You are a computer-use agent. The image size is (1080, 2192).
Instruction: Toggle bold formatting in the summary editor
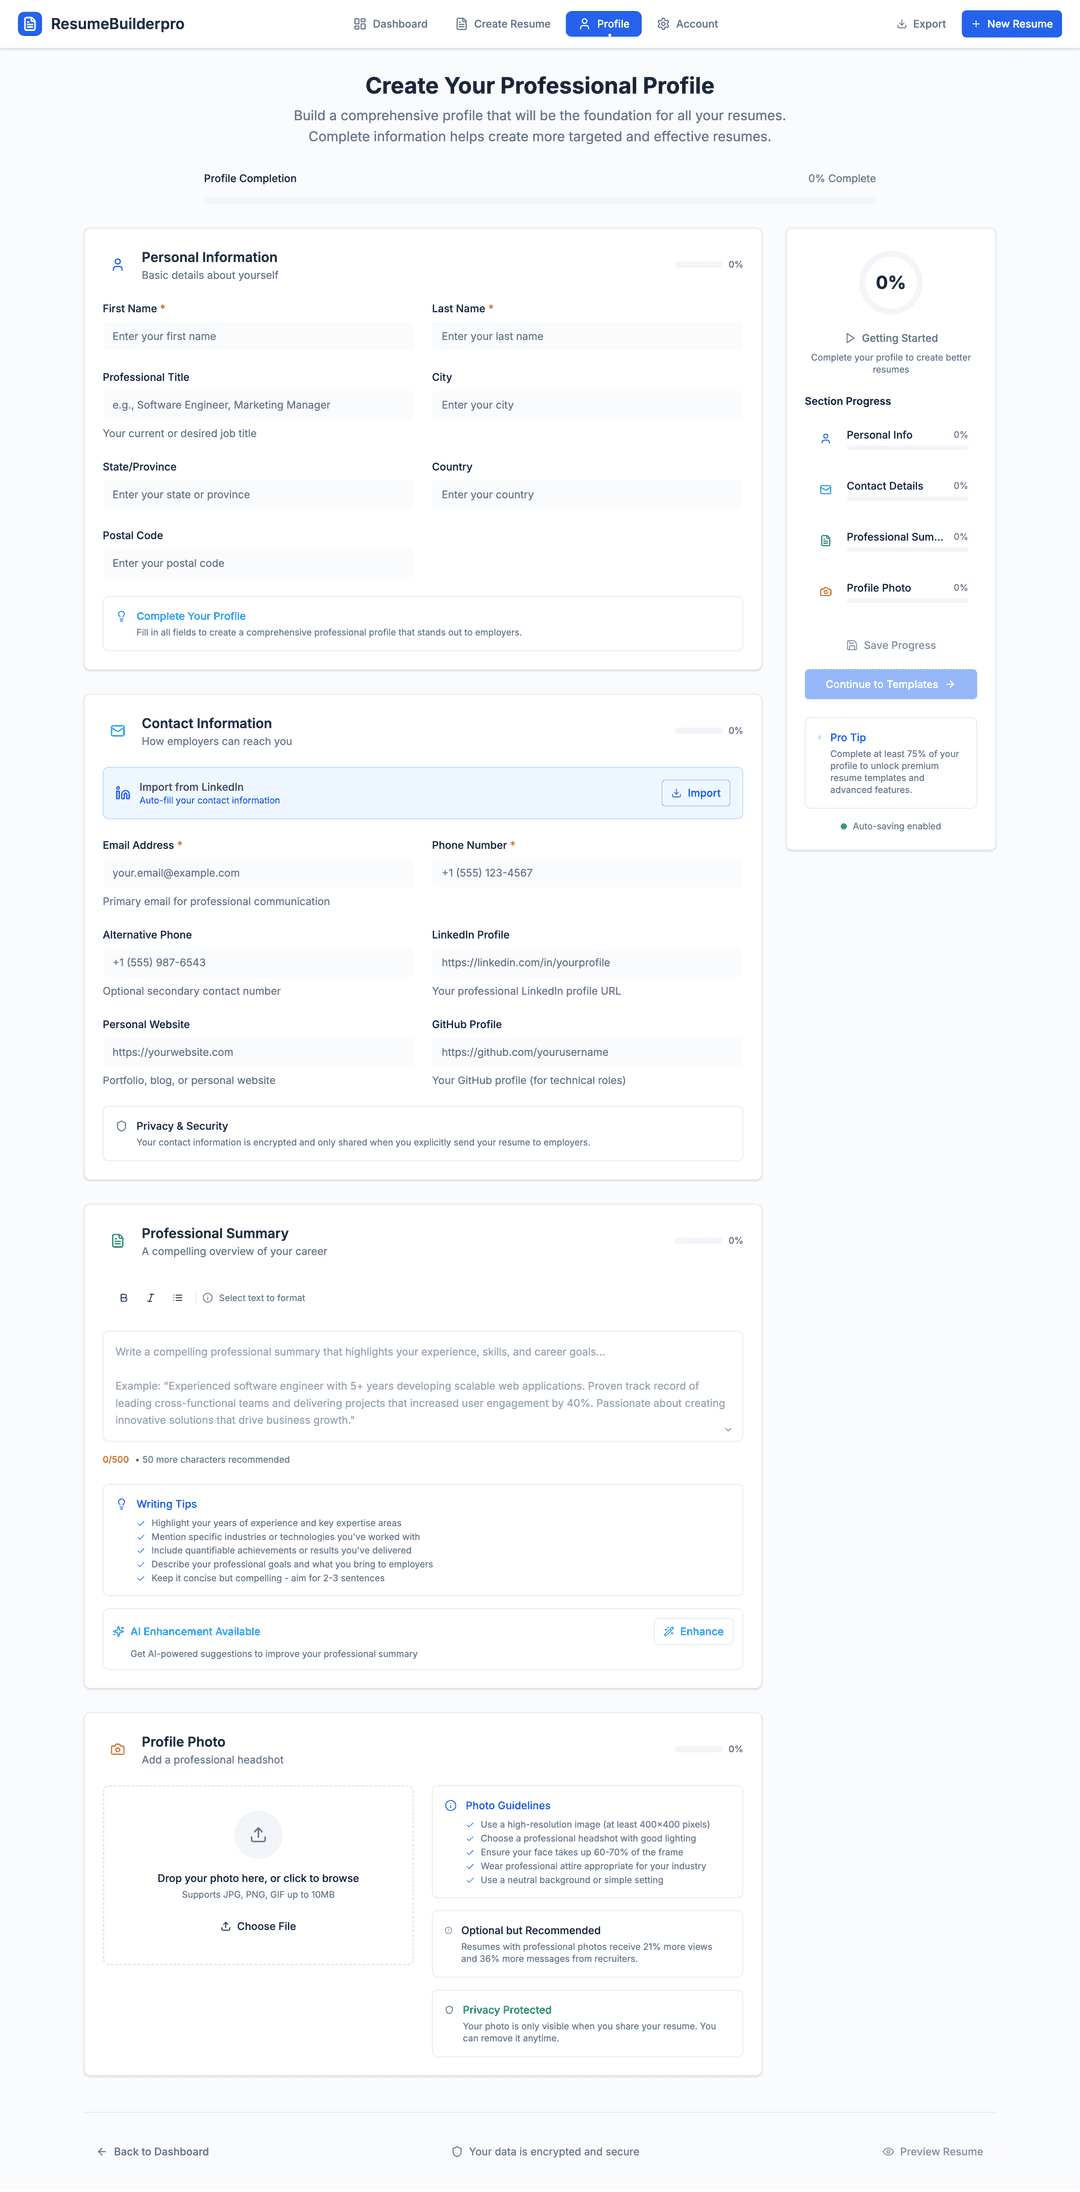point(123,1297)
